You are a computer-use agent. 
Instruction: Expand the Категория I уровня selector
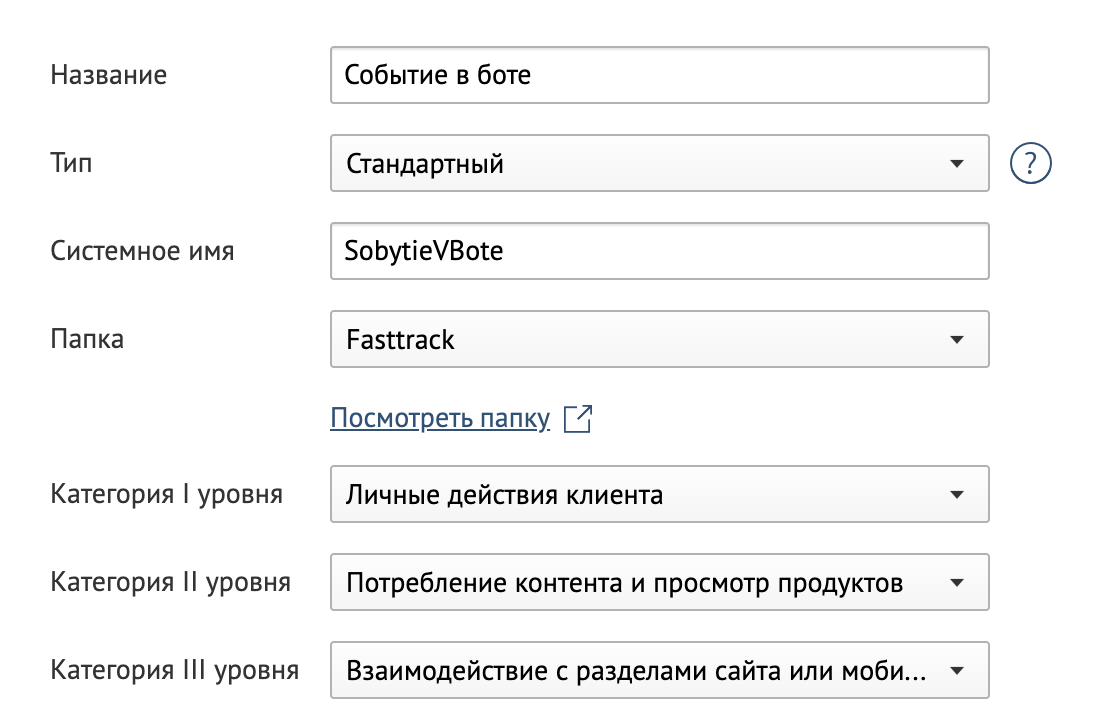660,494
